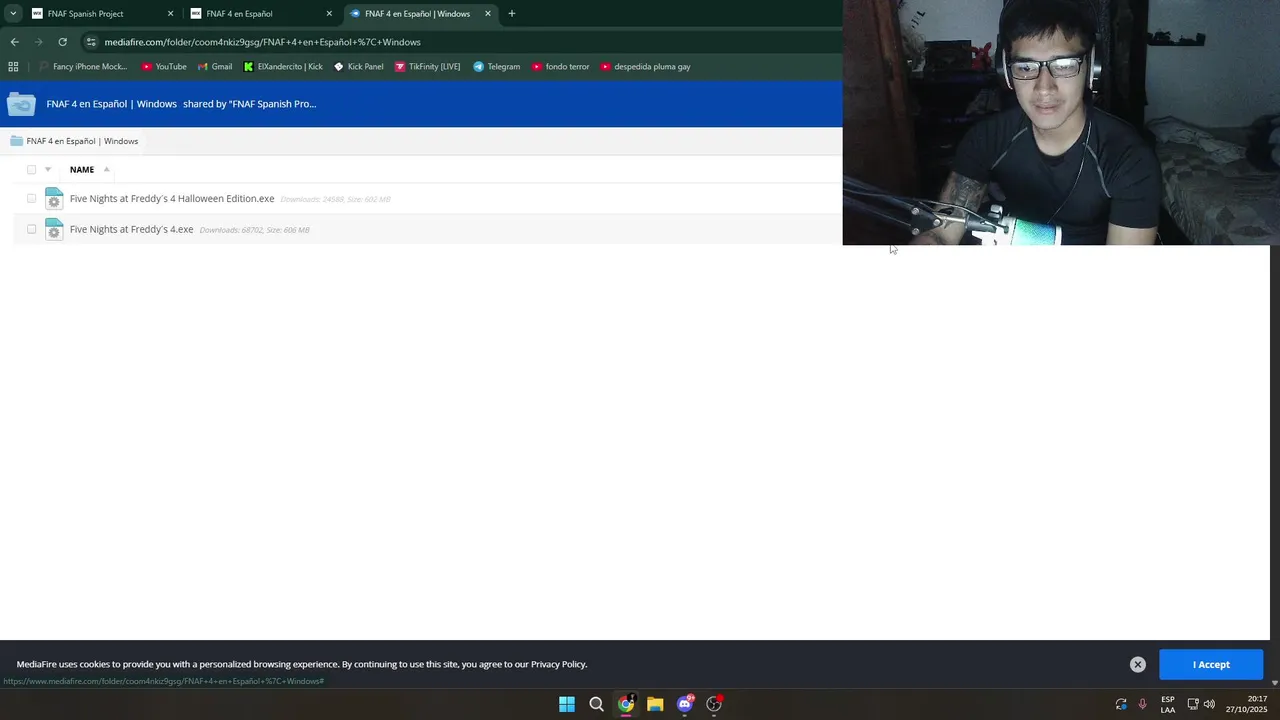Open the Chrome apps grid icon
Image resolution: width=1280 pixels, height=720 pixels.
click(x=13, y=67)
